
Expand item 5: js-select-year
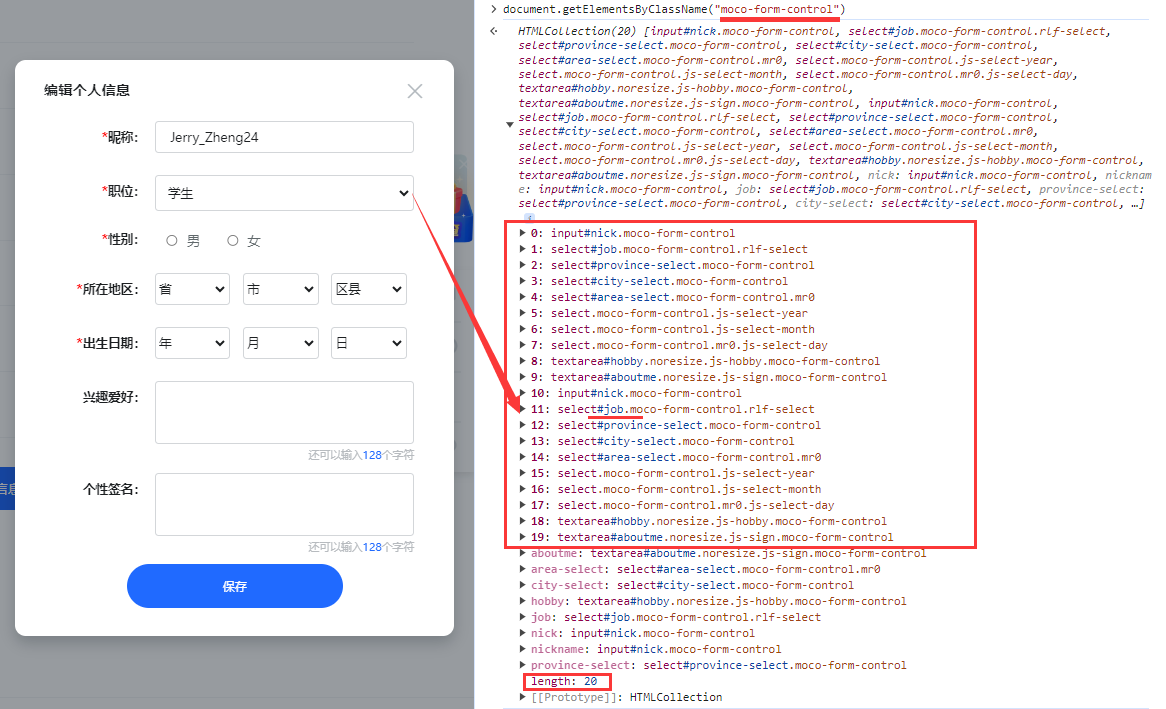522,313
